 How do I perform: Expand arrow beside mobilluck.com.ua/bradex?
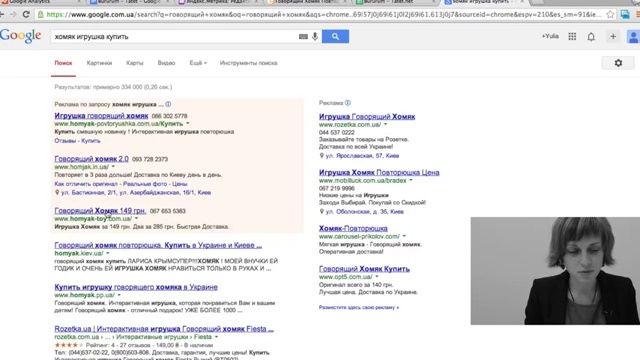pyautogui.click(x=411, y=180)
